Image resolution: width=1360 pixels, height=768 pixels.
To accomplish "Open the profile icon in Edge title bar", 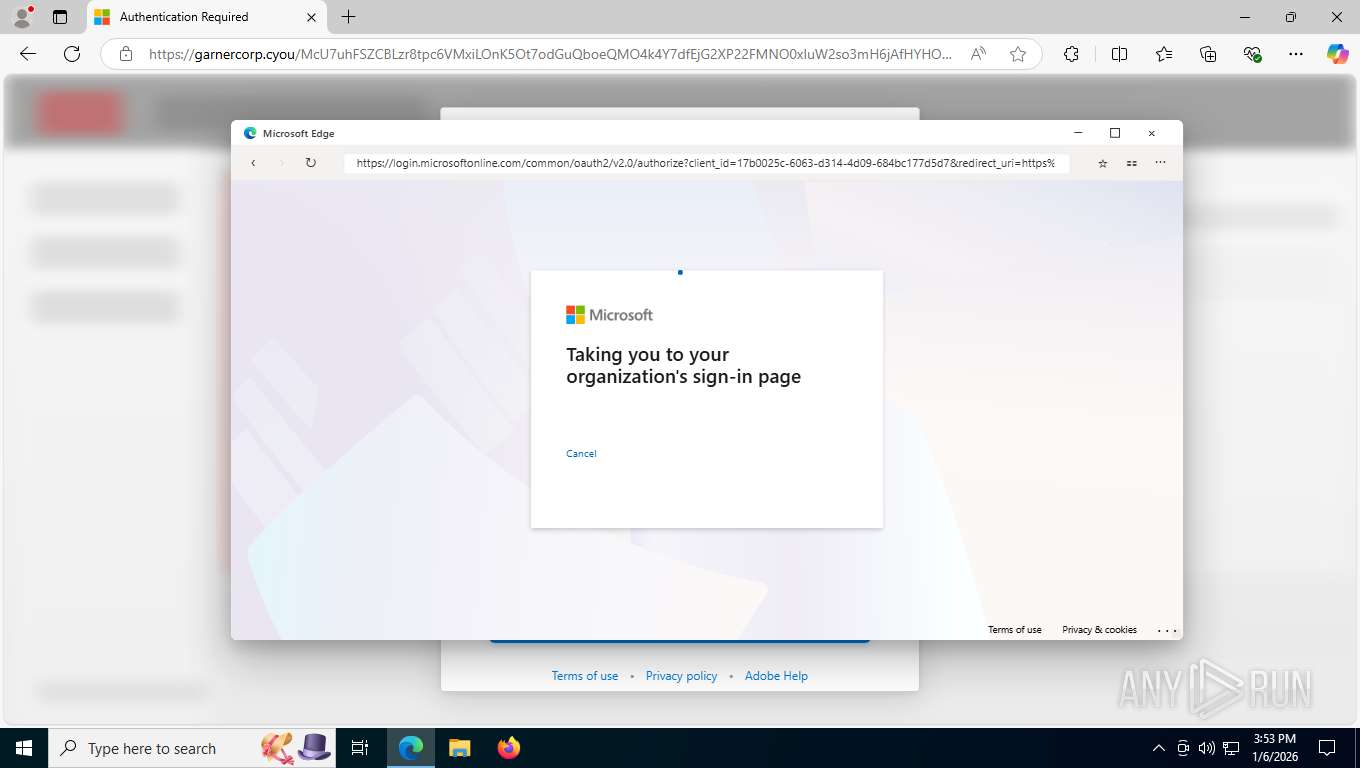I will tap(21, 17).
